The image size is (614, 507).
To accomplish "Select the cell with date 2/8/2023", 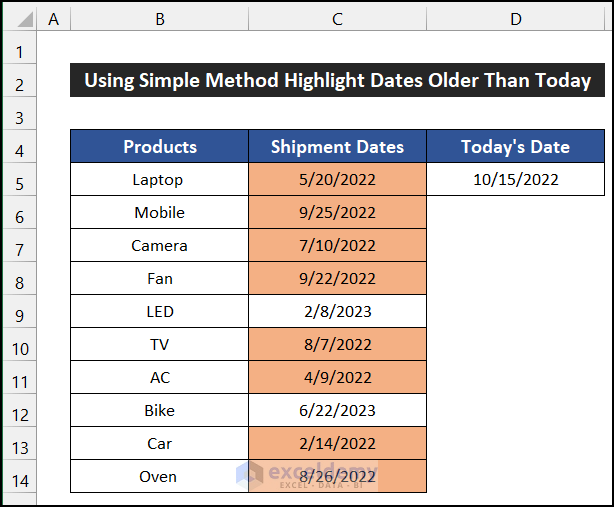I will (337, 312).
